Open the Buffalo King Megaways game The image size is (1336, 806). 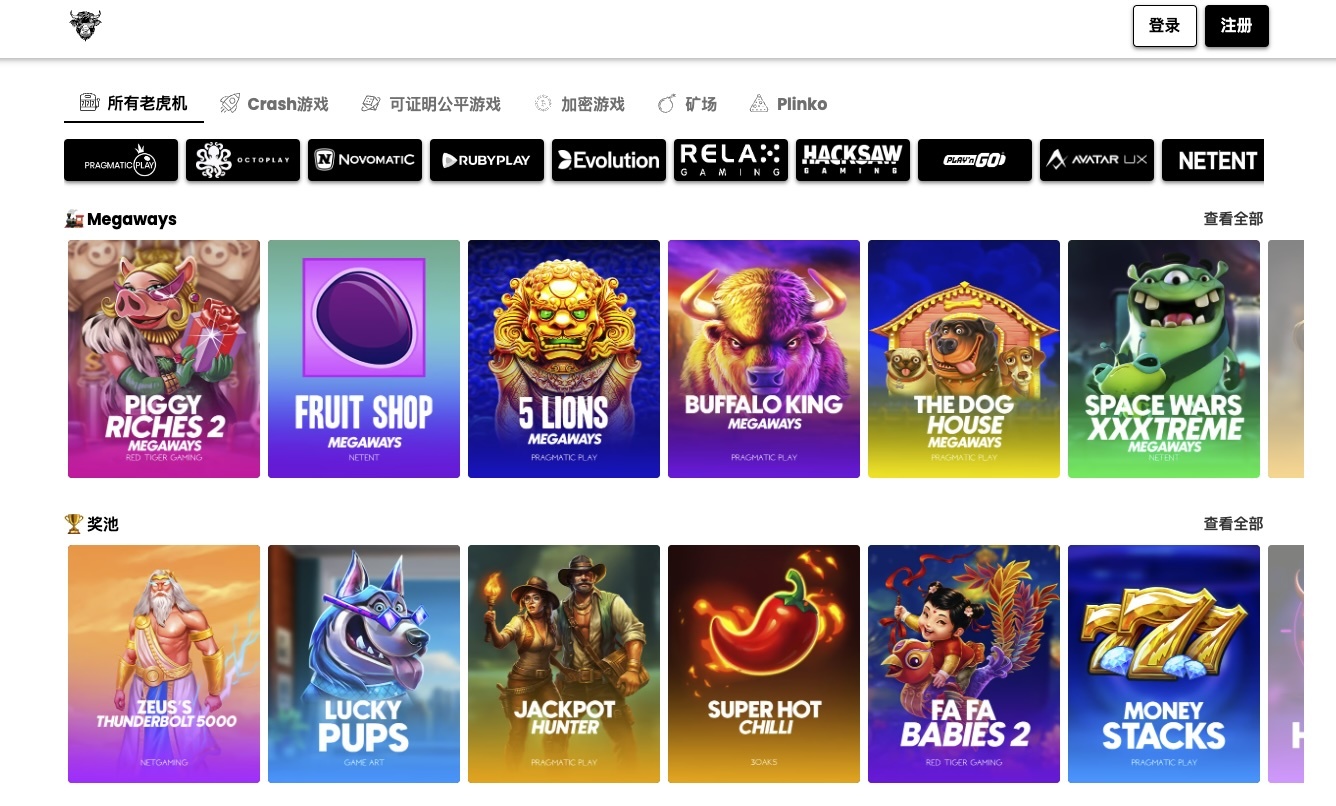pyautogui.click(x=764, y=359)
